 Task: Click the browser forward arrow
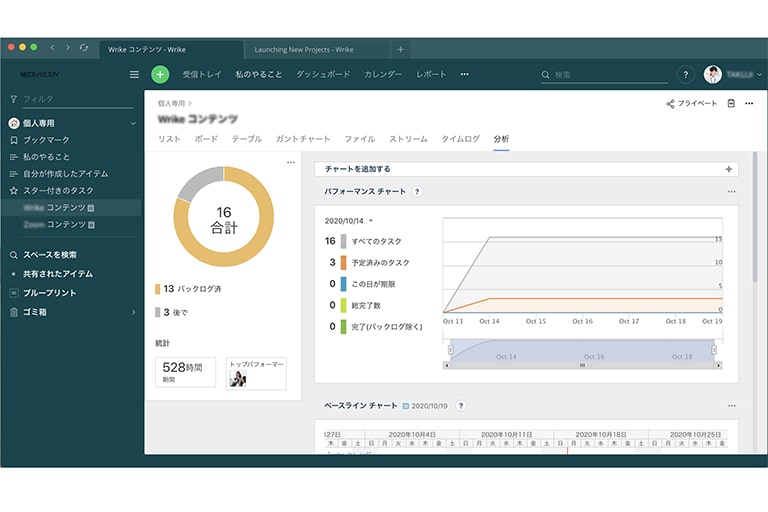pyautogui.click(x=68, y=48)
